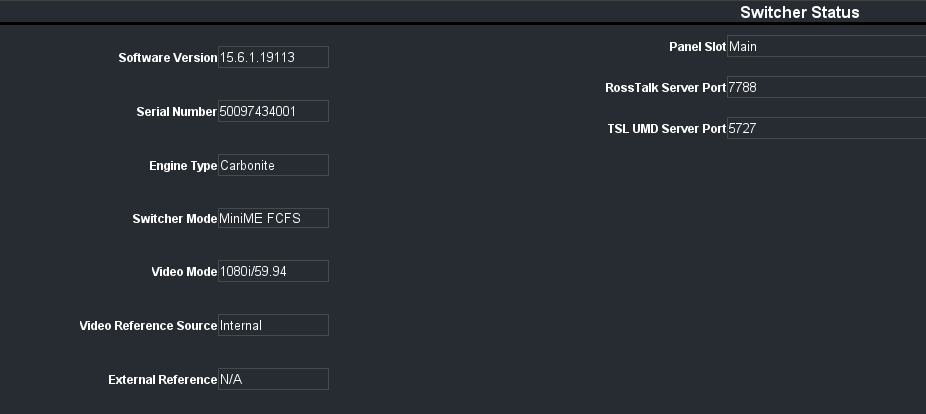Click the External Reference label
This screenshot has height=414, width=926.
pyautogui.click(x=162, y=380)
